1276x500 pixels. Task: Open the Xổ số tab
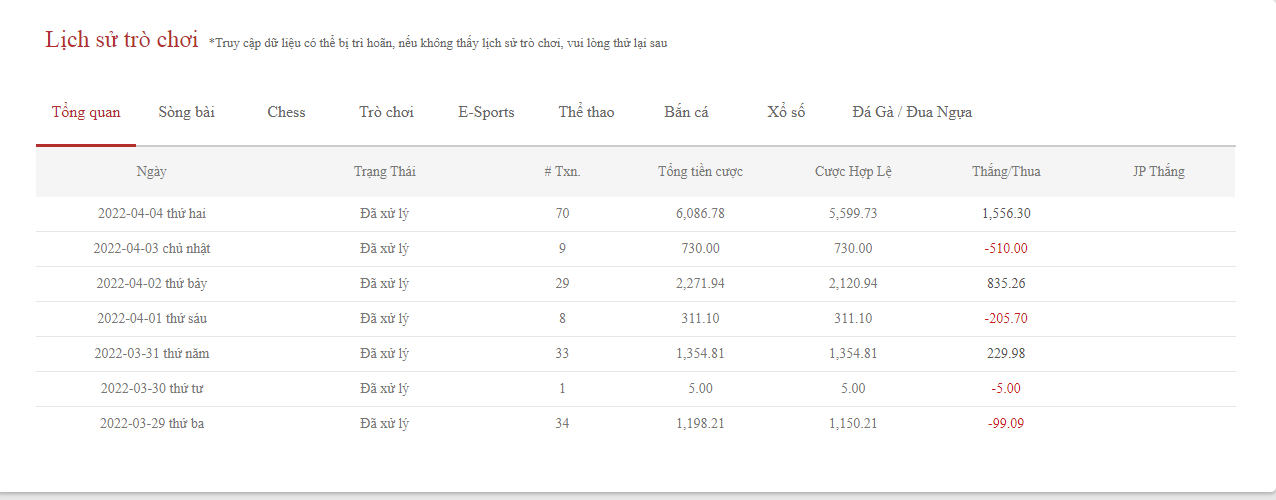coord(786,112)
